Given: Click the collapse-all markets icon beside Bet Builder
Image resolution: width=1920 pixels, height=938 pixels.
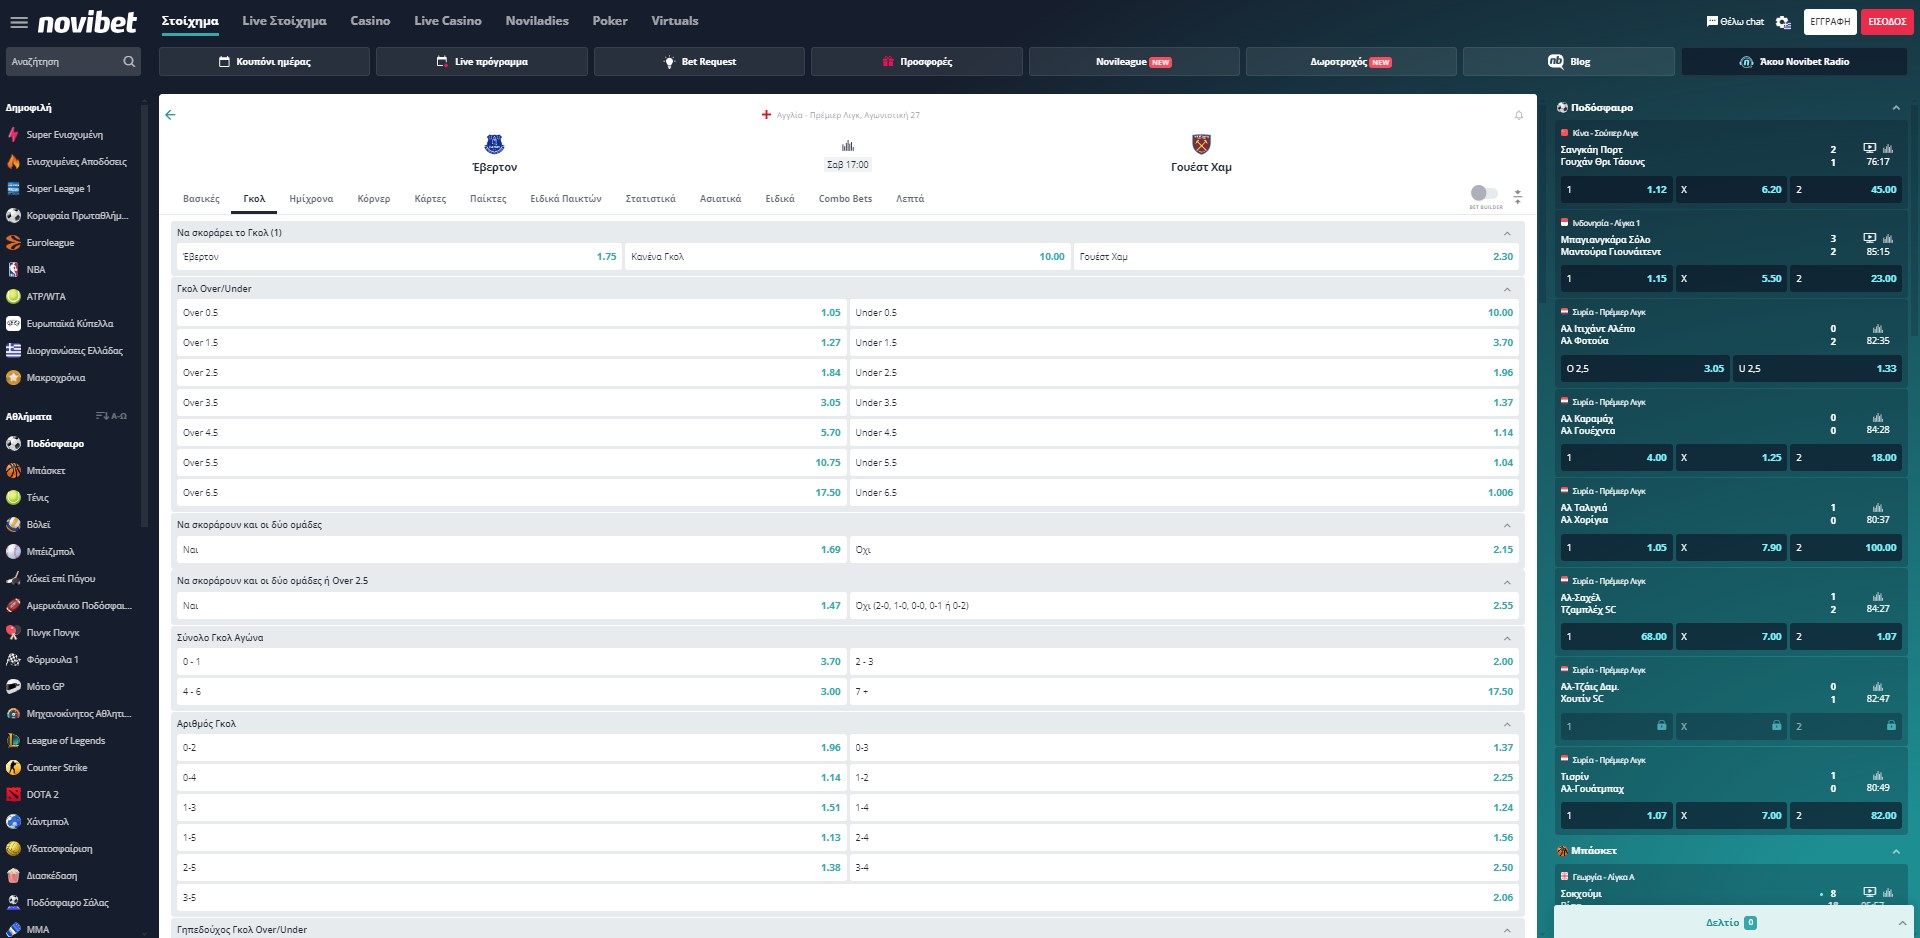Looking at the screenshot, I should click(1517, 197).
